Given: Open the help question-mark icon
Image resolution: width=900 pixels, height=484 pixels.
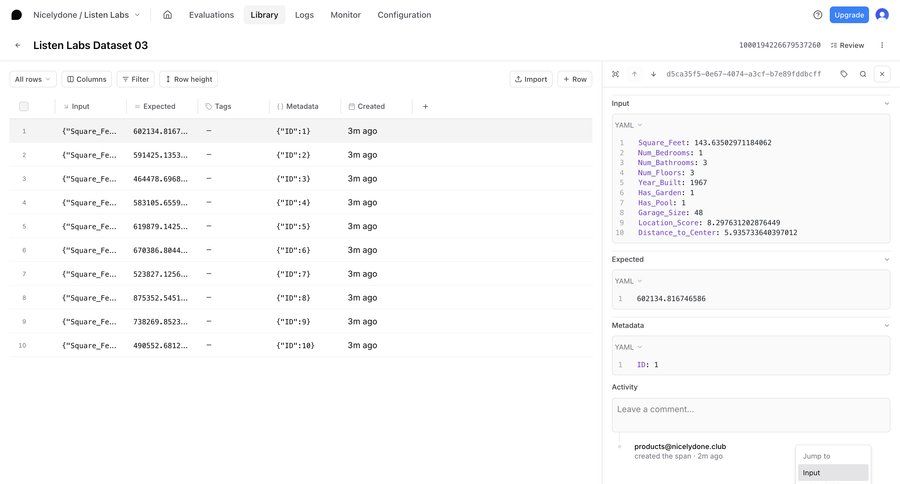Looking at the screenshot, I should [x=817, y=15].
